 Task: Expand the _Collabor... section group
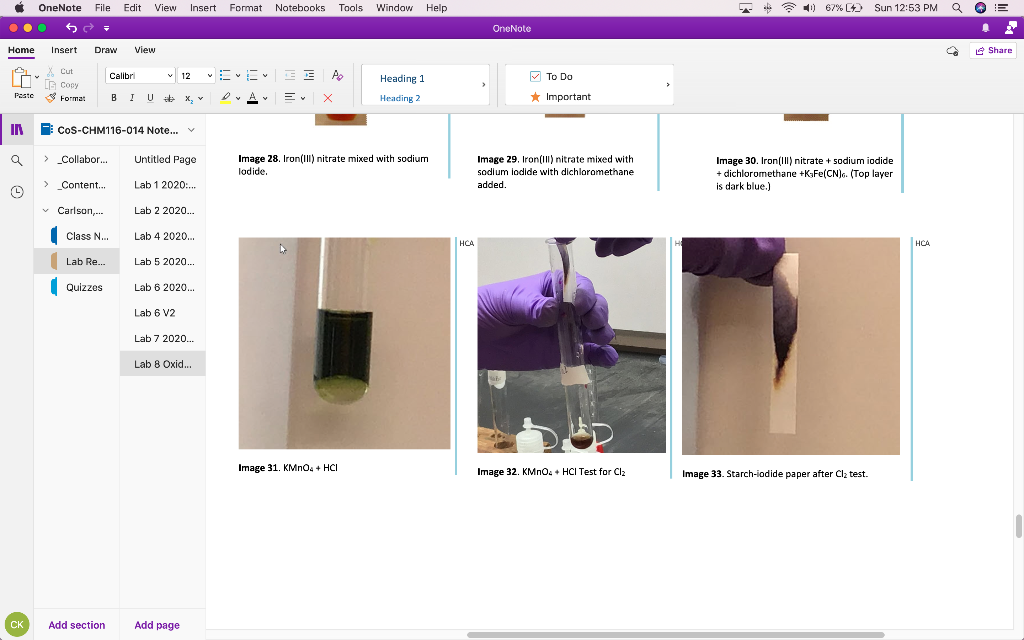tap(46, 159)
